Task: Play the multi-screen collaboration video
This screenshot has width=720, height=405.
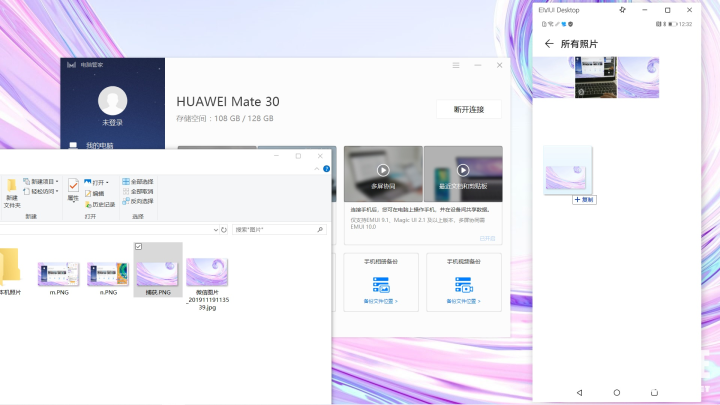Action: [x=383, y=170]
